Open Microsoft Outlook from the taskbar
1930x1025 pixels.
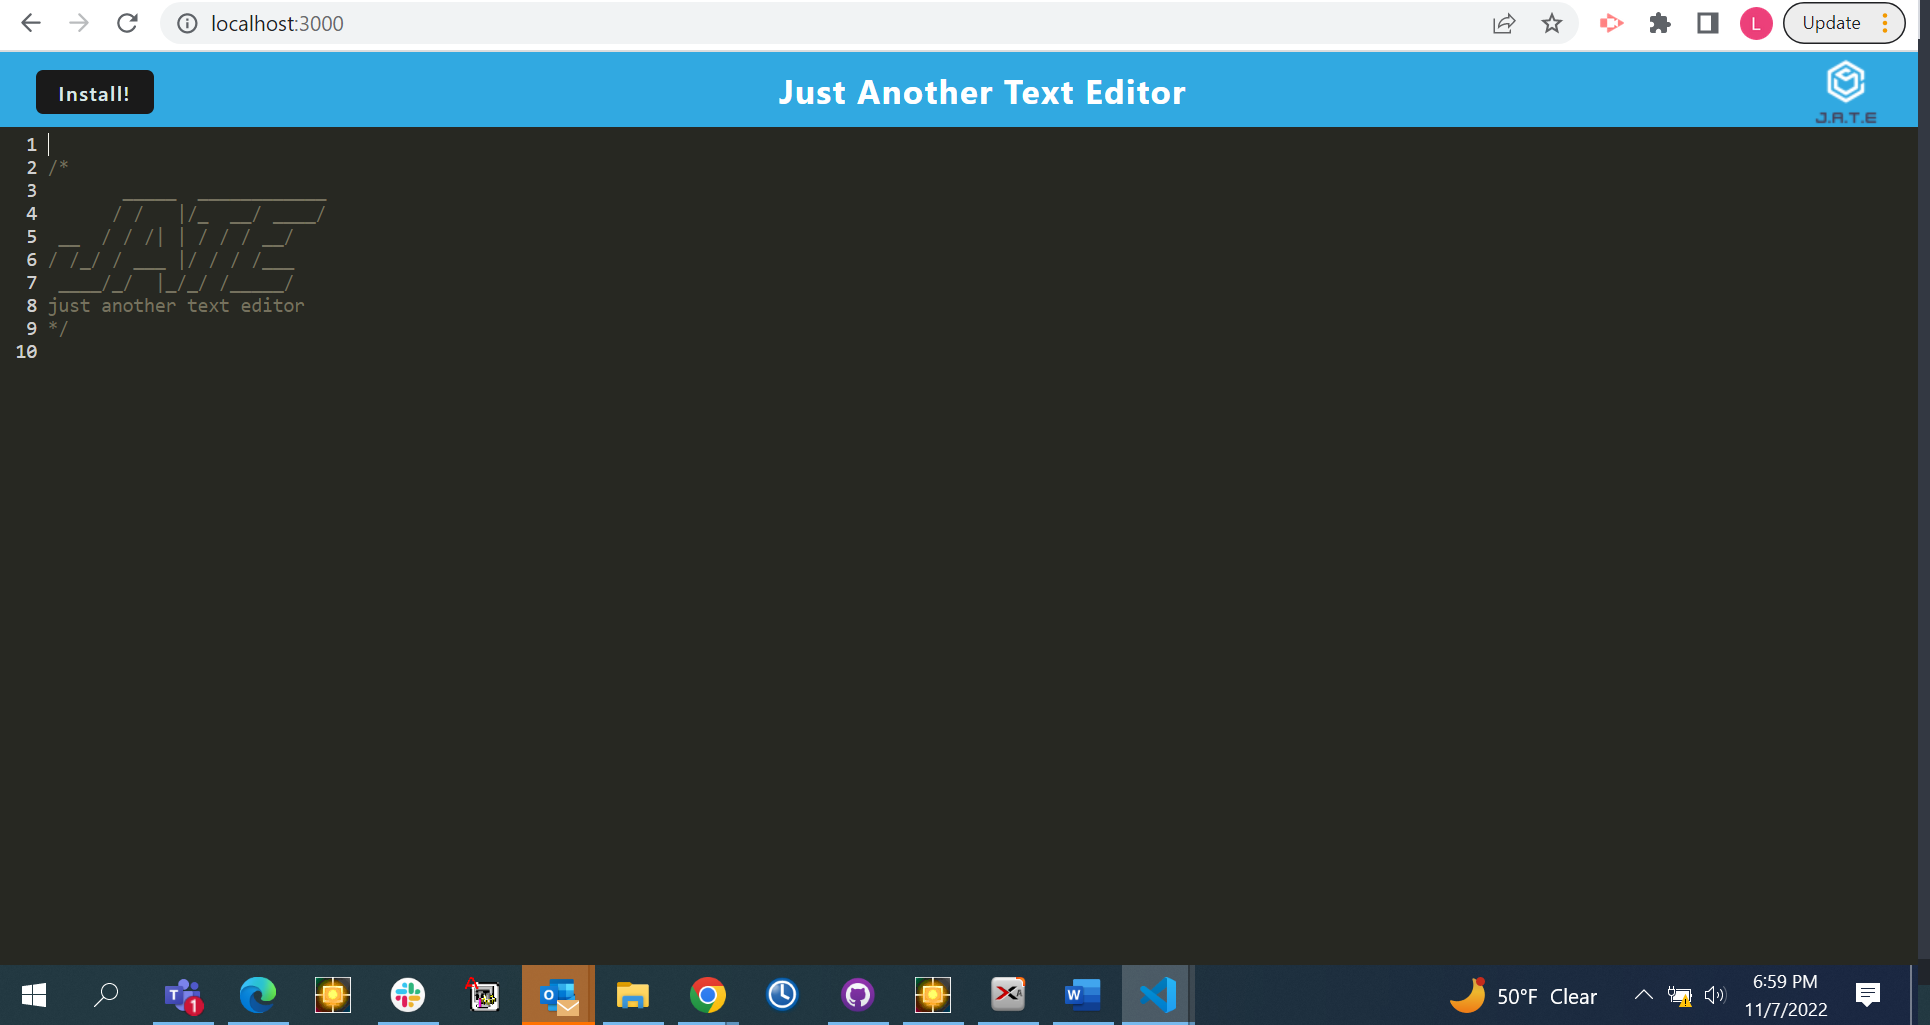click(558, 995)
